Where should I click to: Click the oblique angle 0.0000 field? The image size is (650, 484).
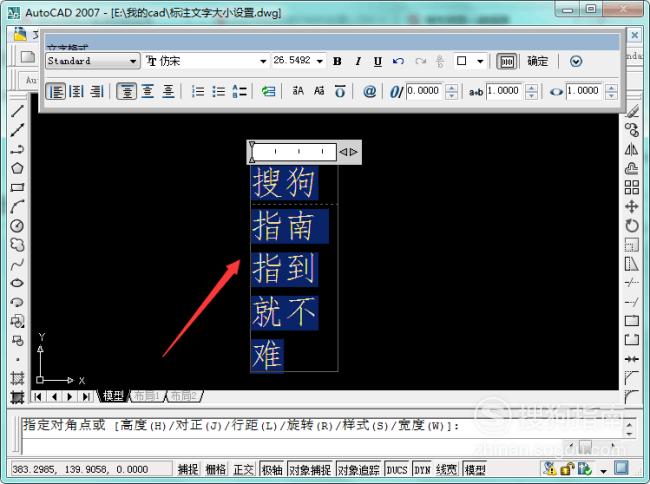pyautogui.click(x=424, y=91)
